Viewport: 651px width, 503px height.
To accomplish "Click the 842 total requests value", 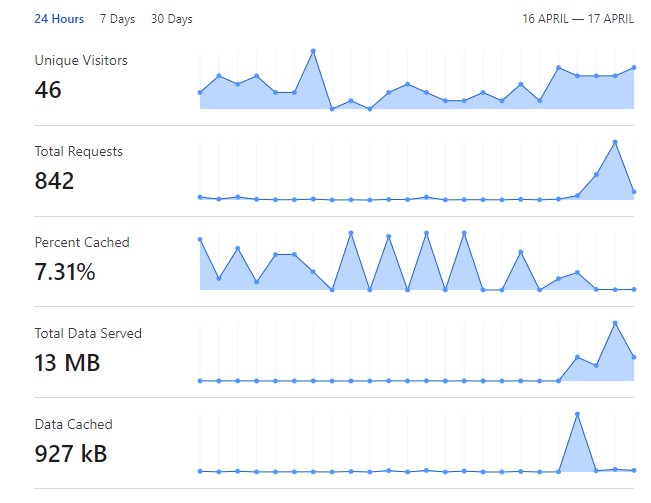I will (x=55, y=181).
